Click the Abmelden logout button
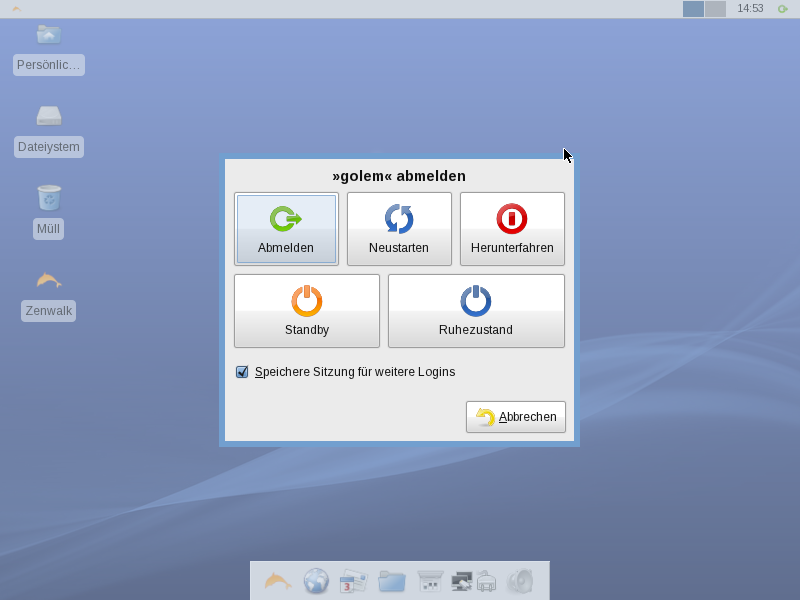 pyautogui.click(x=286, y=229)
